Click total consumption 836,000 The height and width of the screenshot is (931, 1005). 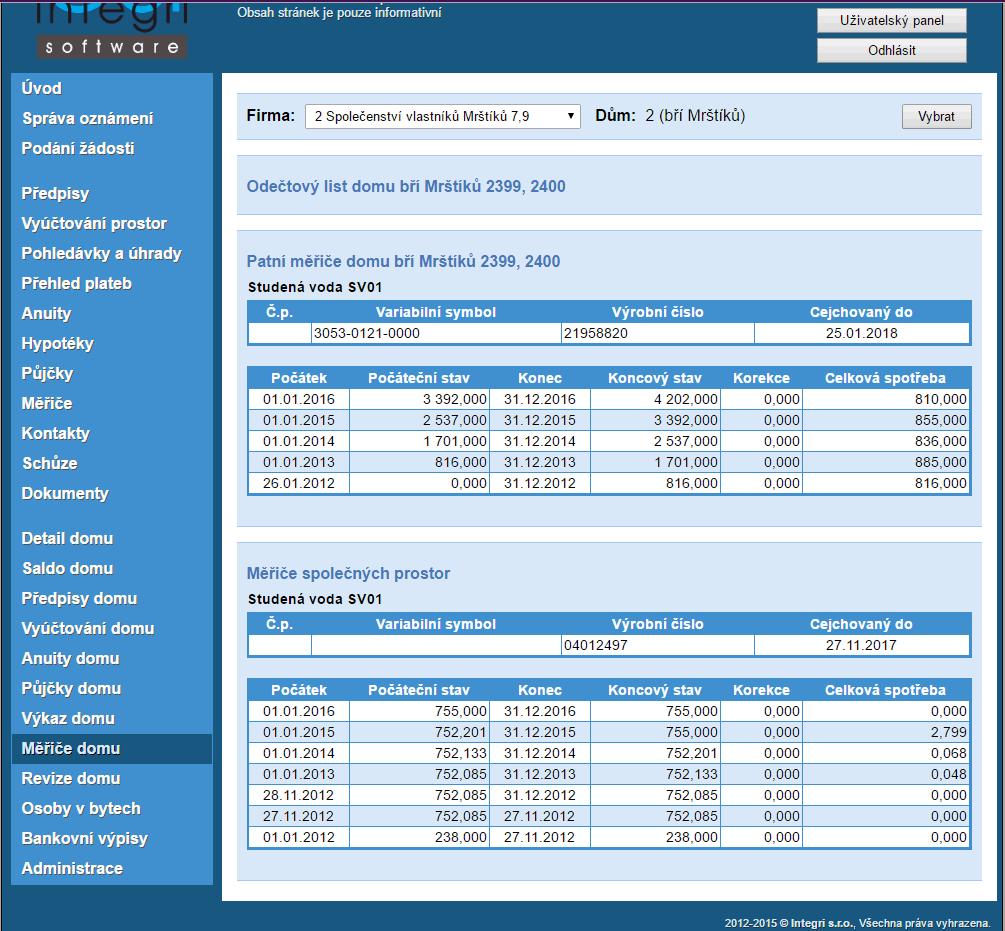[940, 441]
